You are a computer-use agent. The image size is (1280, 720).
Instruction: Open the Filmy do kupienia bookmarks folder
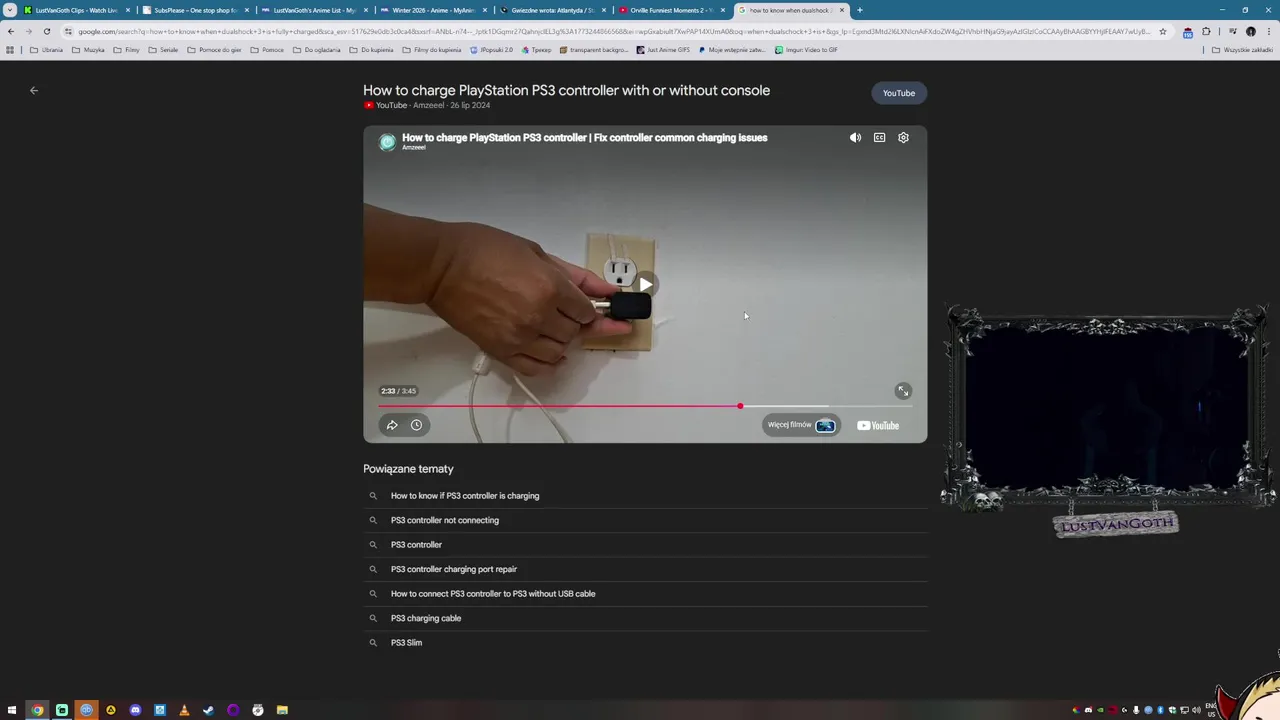[x=431, y=50]
